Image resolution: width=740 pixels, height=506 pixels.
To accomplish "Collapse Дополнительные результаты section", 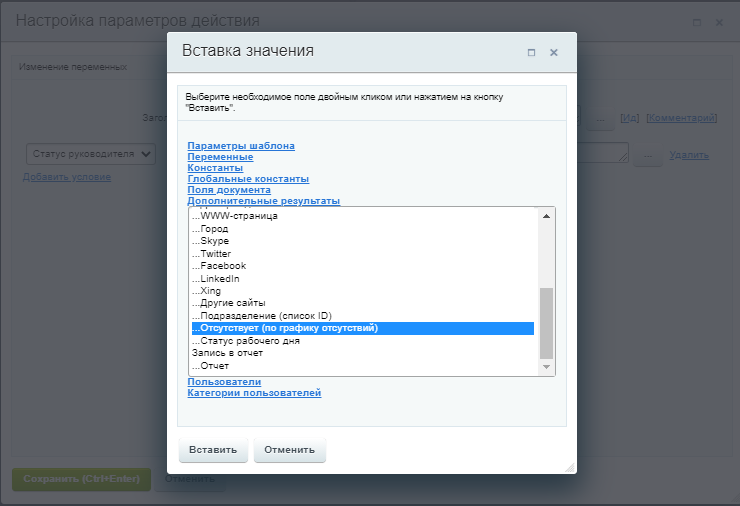I will tap(264, 201).
